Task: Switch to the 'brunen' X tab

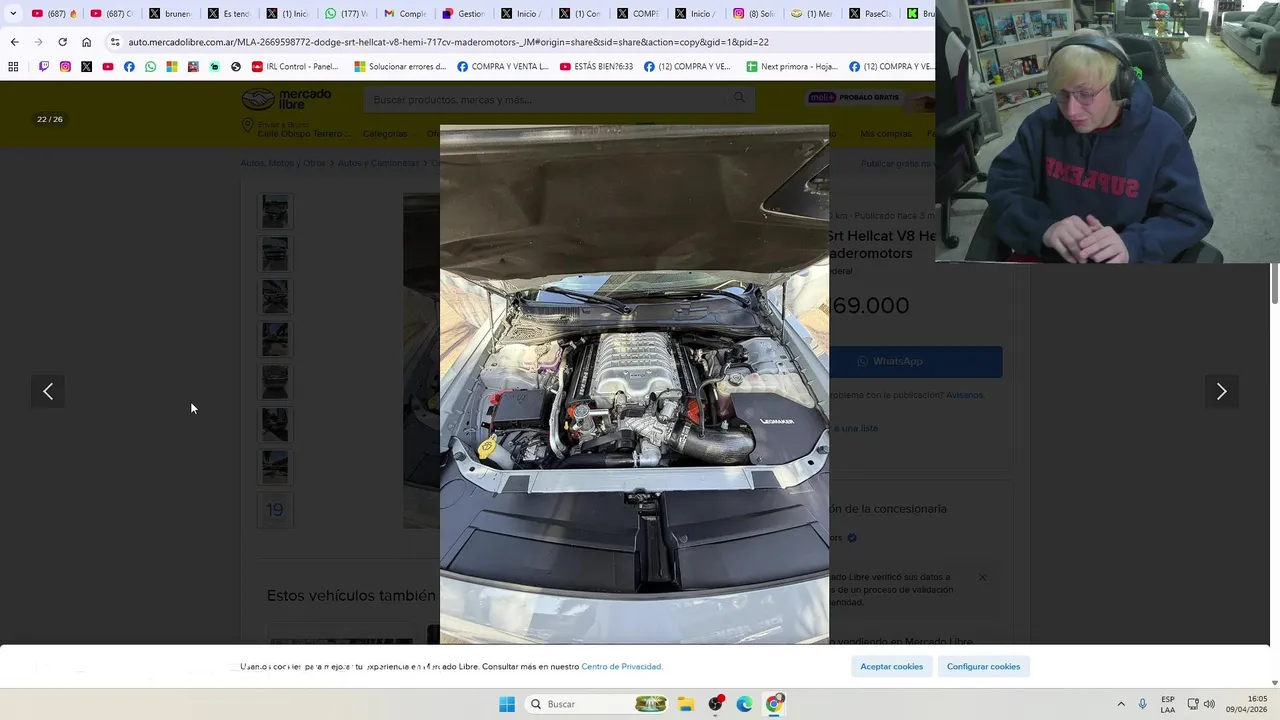Action: [170, 14]
